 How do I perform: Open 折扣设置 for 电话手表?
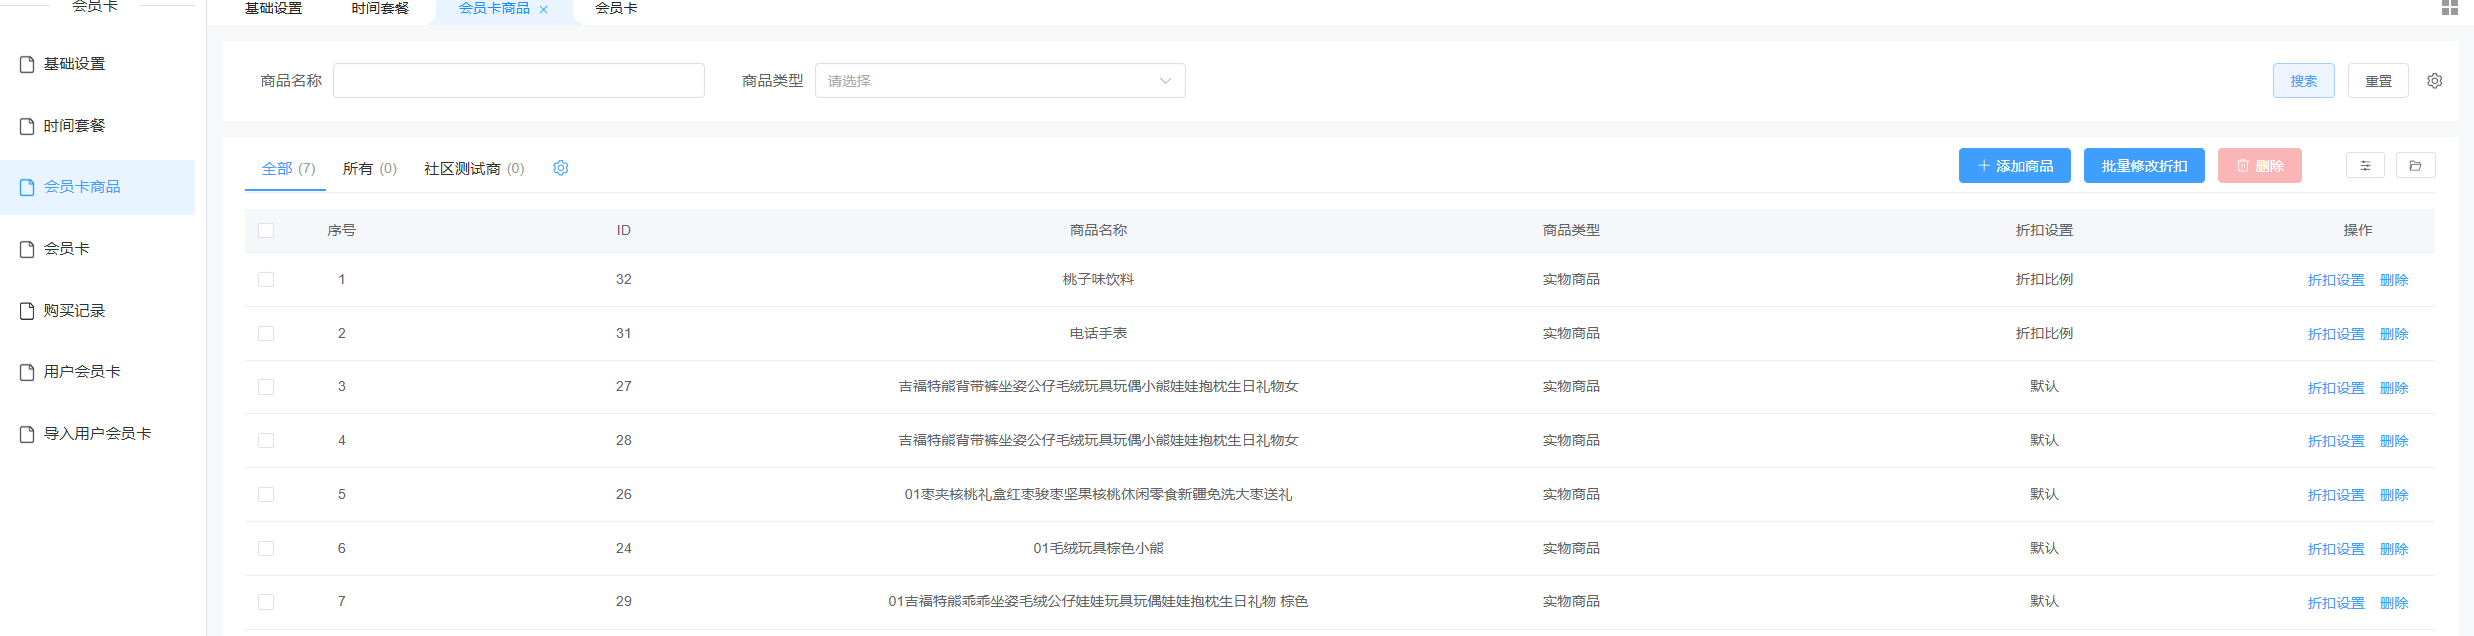[2336, 334]
